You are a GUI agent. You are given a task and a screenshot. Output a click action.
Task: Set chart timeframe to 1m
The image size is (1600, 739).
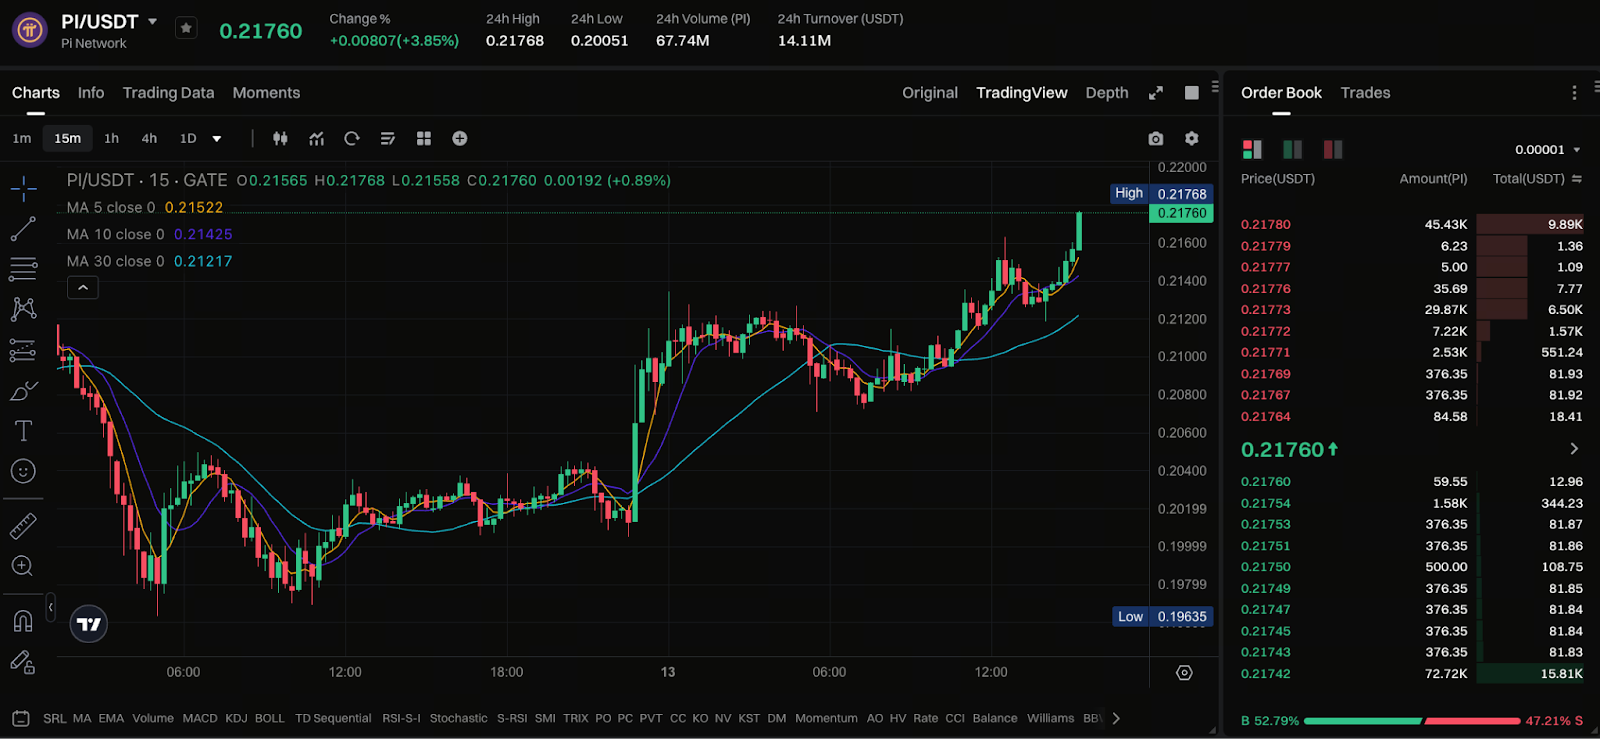[22, 139]
